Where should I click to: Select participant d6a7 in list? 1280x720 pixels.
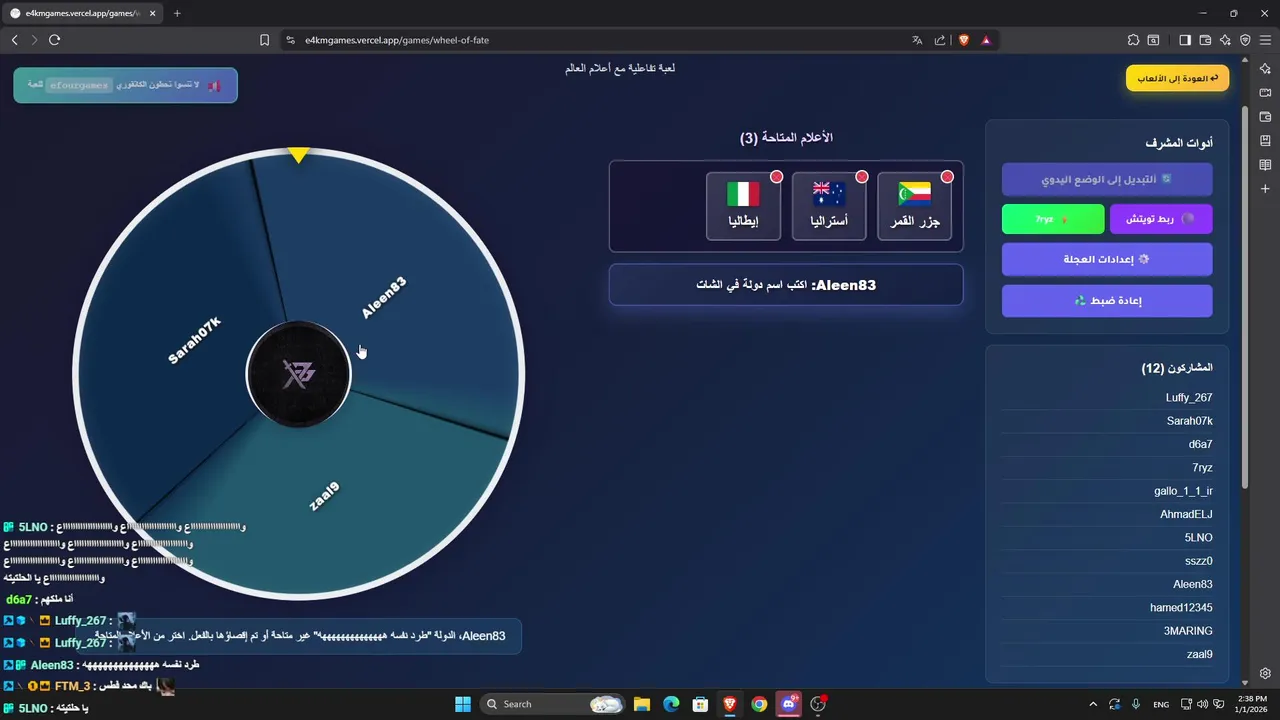tap(1107, 444)
